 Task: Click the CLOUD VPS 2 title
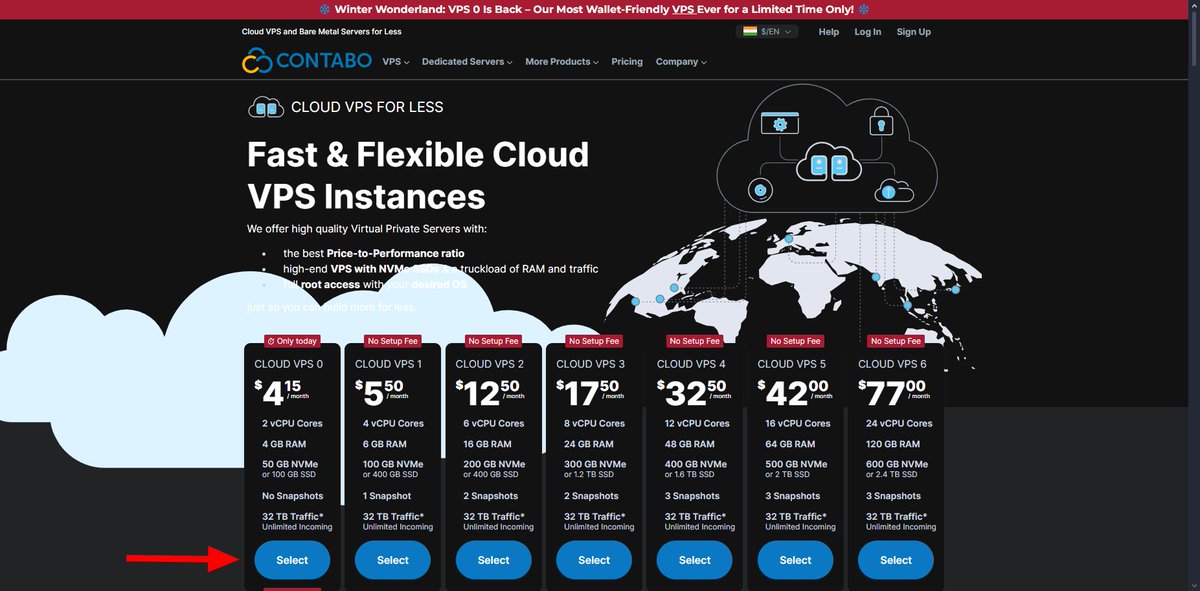click(490, 364)
